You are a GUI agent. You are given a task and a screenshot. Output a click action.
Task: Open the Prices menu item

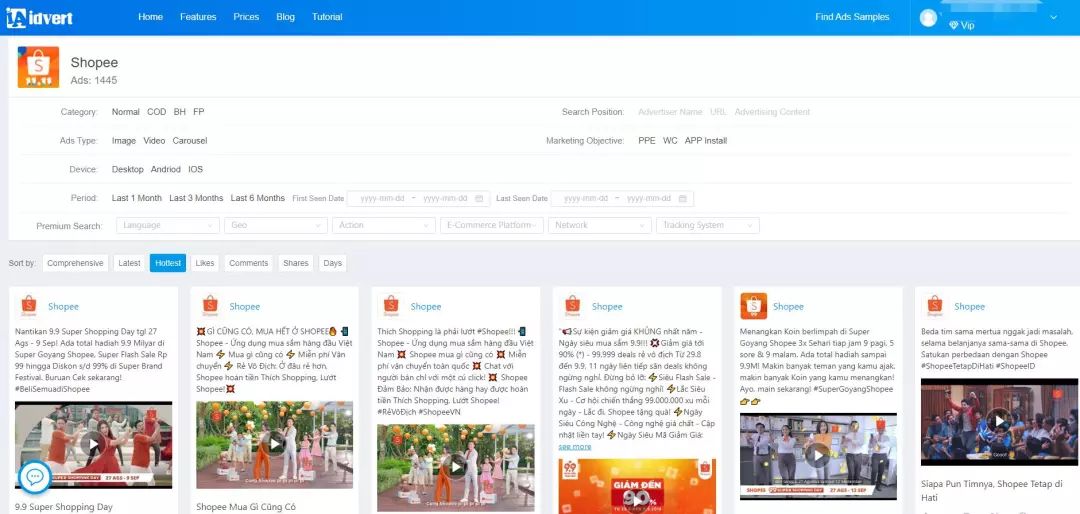click(x=246, y=17)
